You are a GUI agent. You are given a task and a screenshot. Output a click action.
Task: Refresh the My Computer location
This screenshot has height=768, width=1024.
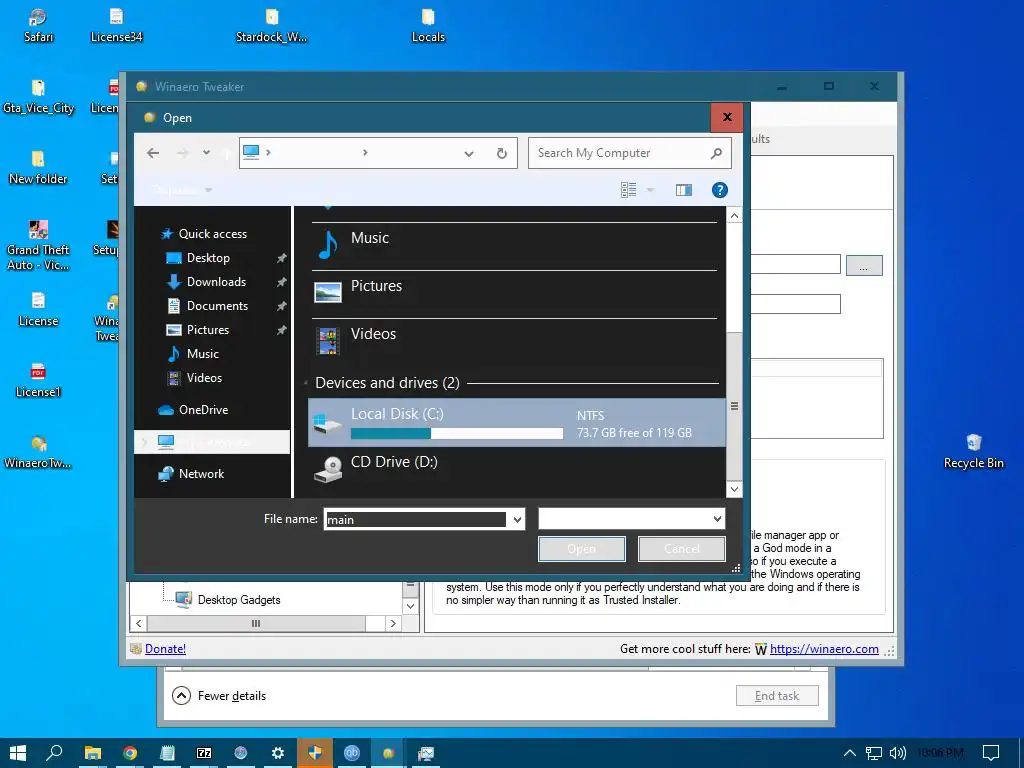tap(502, 153)
